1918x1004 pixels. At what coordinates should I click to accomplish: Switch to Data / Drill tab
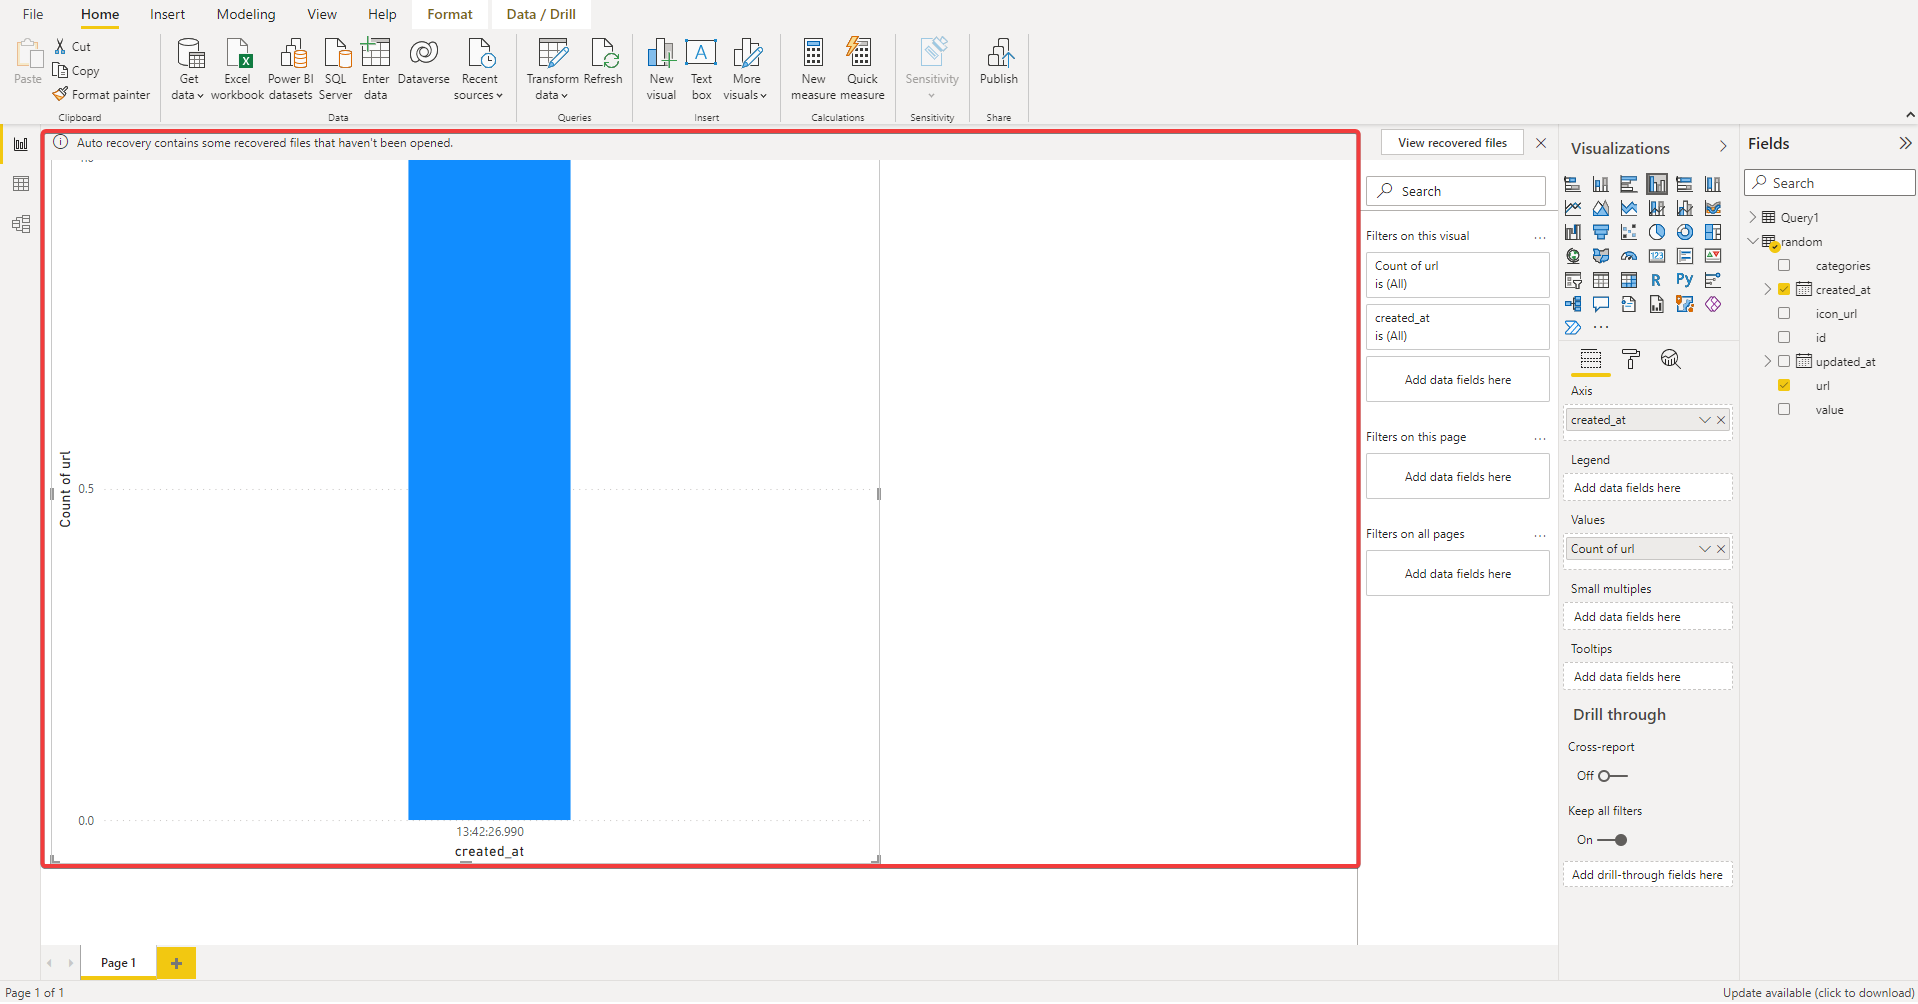541,14
